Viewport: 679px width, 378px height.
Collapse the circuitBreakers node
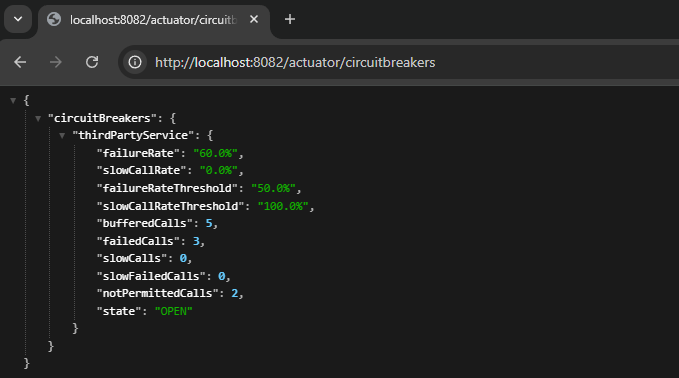coord(38,118)
